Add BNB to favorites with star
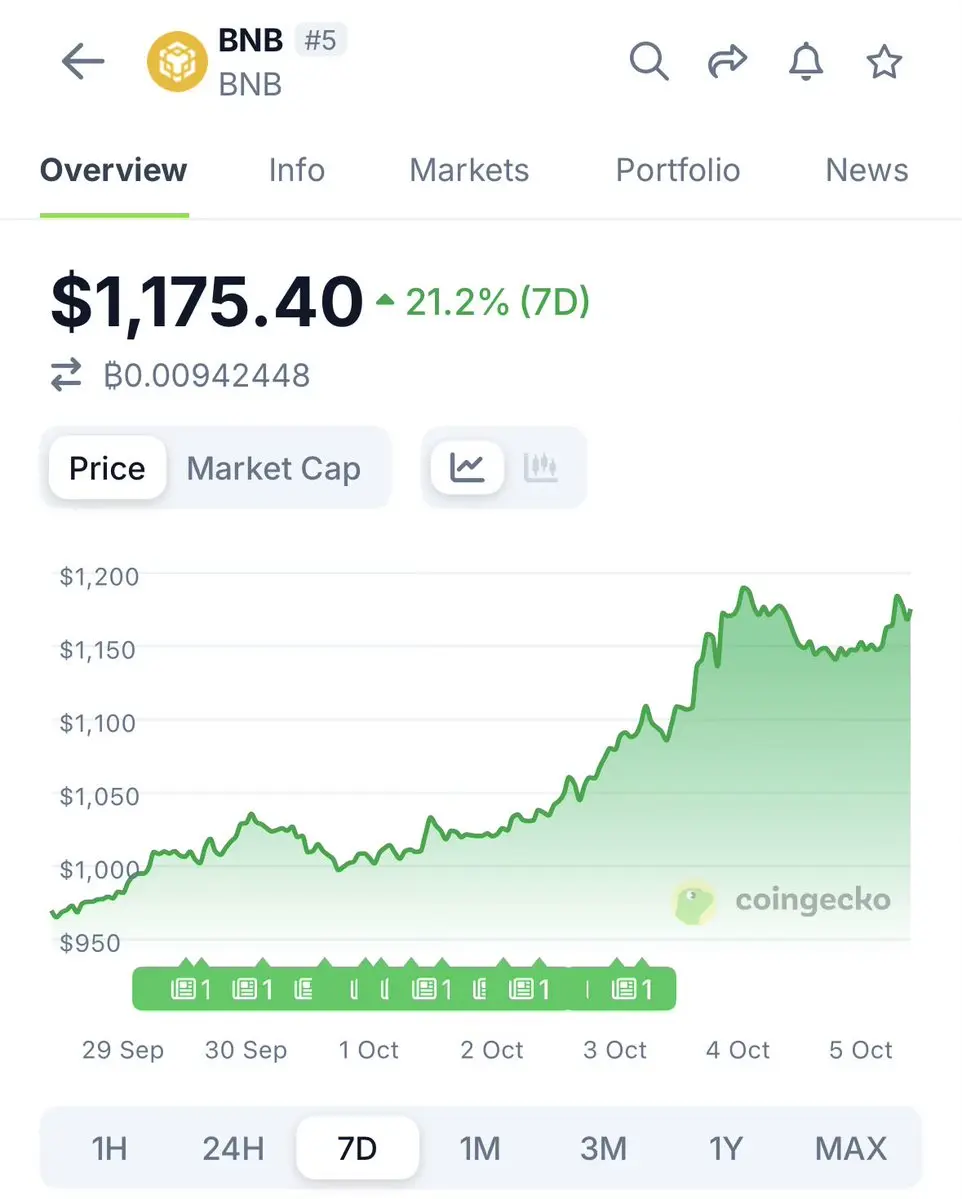 (884, 62)
